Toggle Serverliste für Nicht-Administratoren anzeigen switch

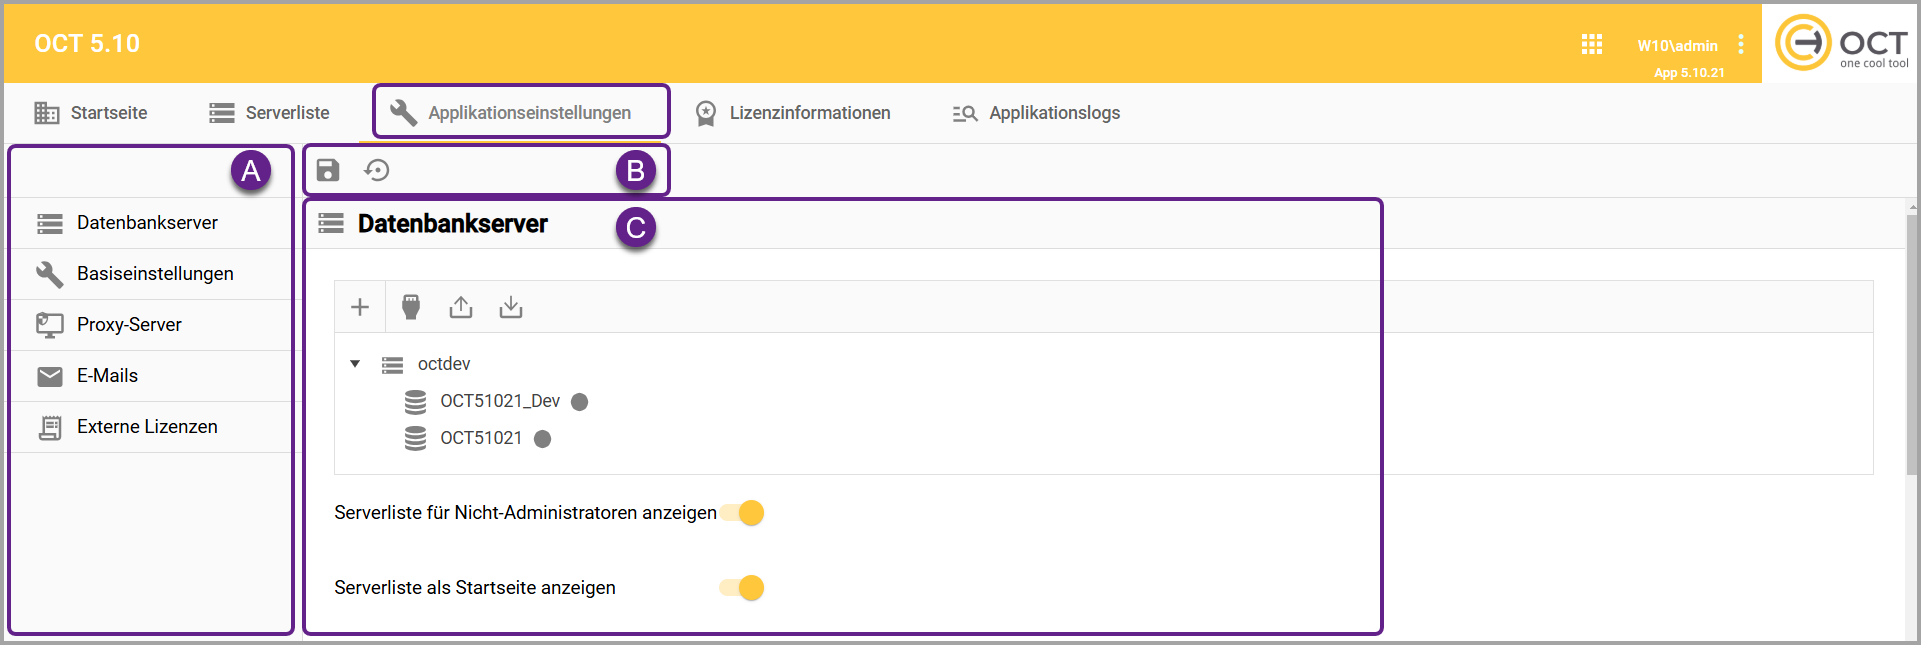(x=743, y=513)
